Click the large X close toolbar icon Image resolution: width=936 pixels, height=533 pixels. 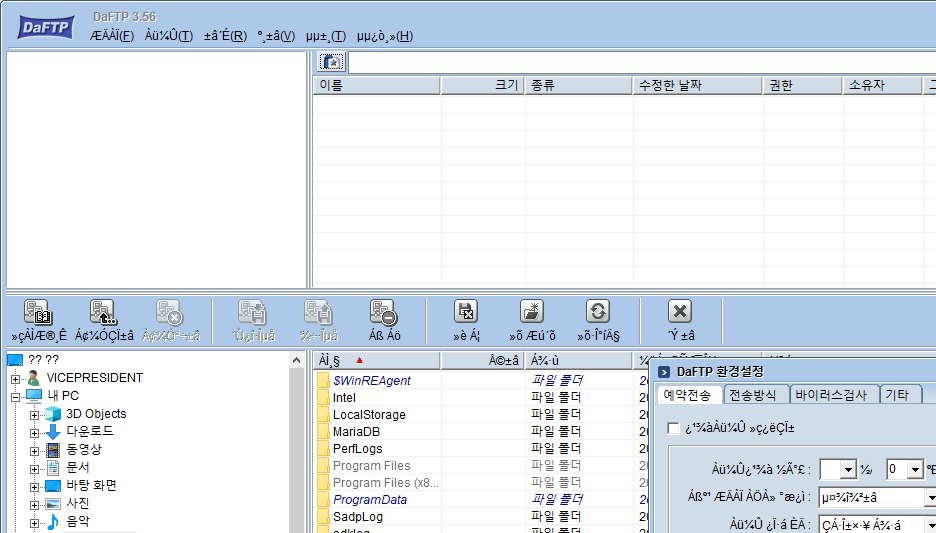point(680,312)
